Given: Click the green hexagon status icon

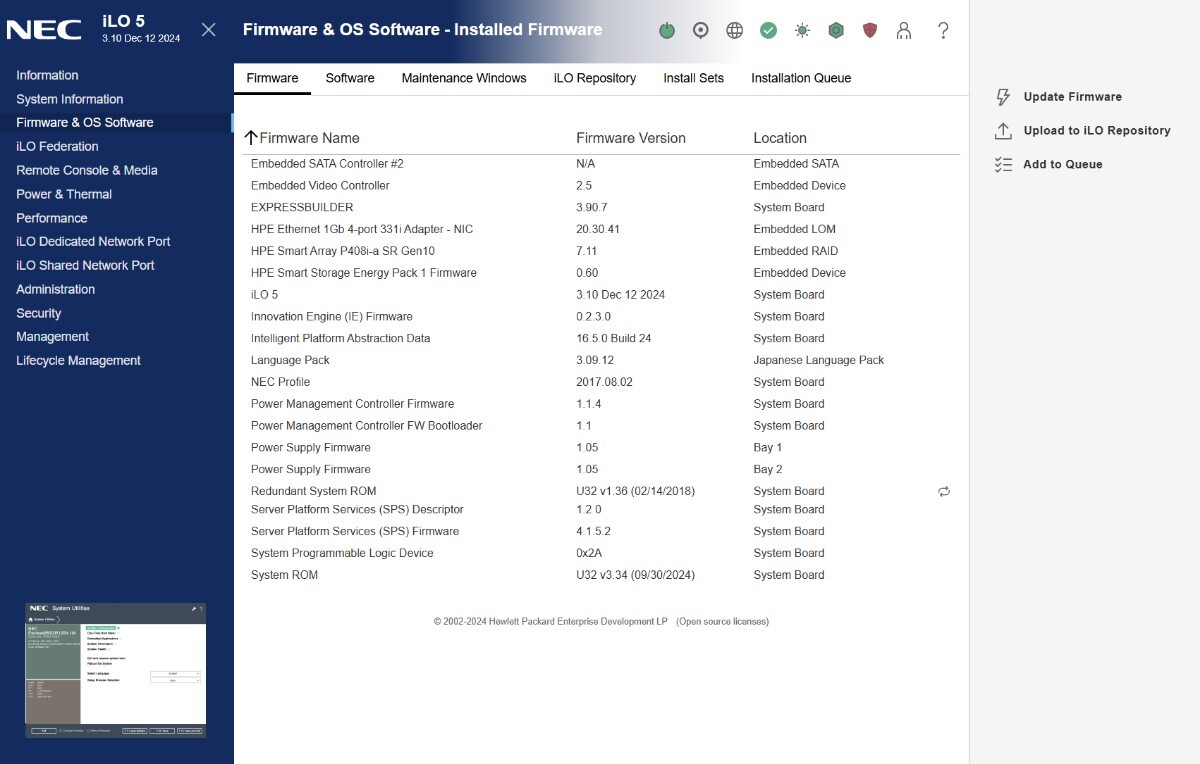Looking at the screenshot, I should (x=836, y=30).
